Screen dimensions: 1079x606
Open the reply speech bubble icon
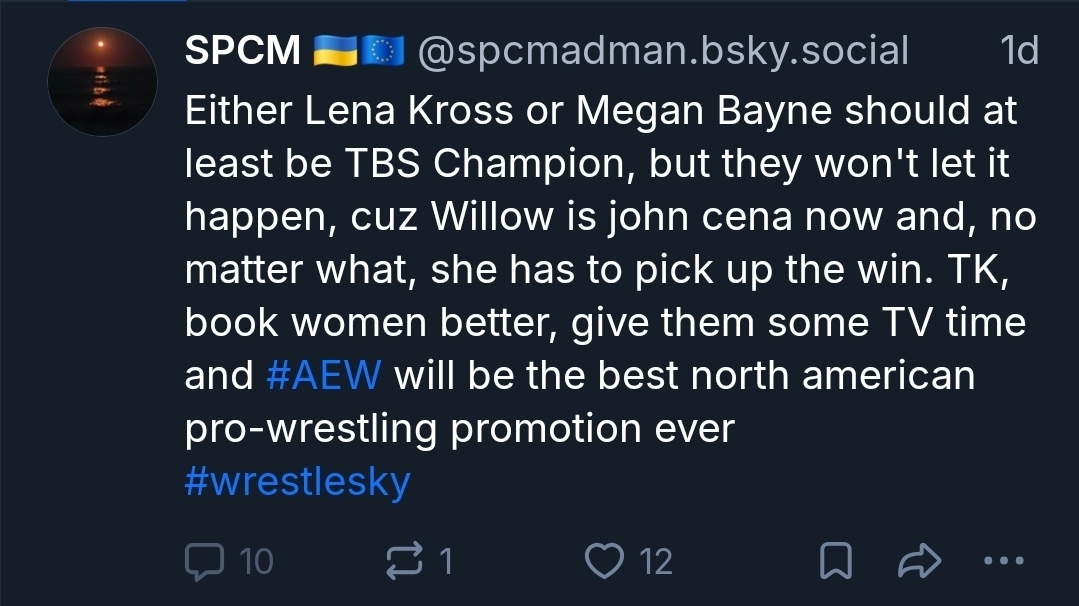point(204,561)
